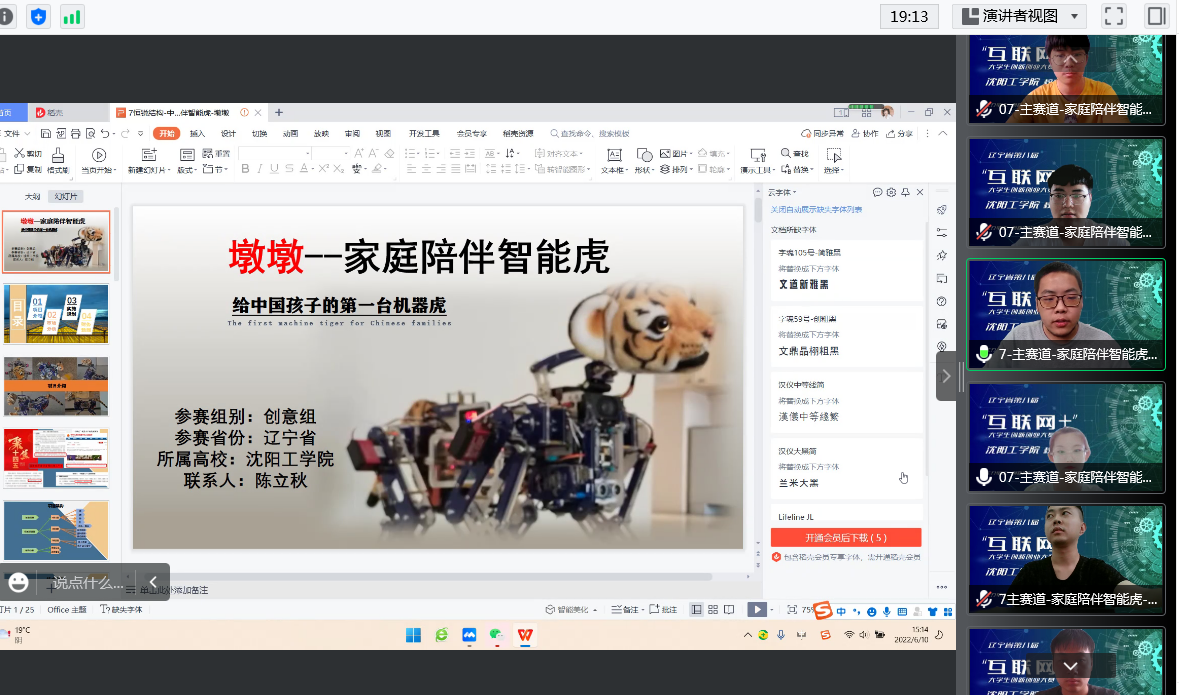Screen dimensions: 1179x695
Task: Switch to the 设计 ribbon tab
Action: tap(228, 133)
